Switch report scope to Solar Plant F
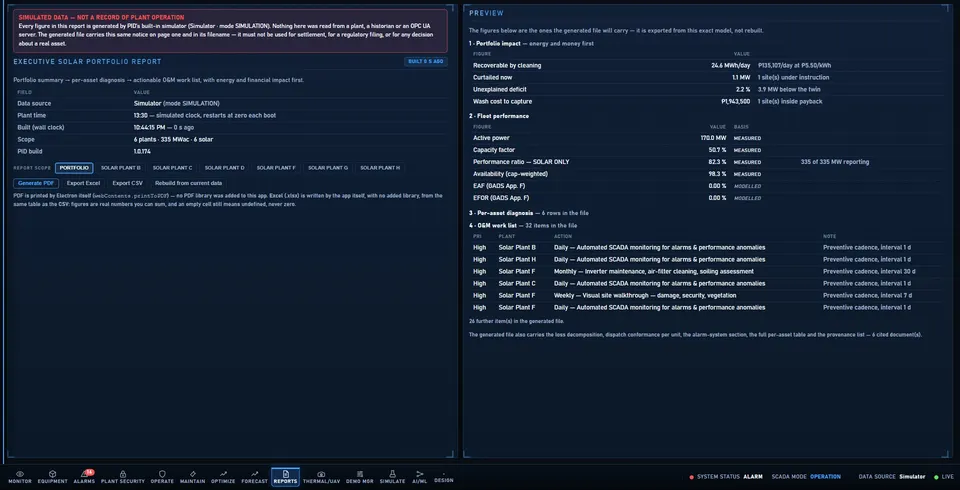 coord(276,168)
